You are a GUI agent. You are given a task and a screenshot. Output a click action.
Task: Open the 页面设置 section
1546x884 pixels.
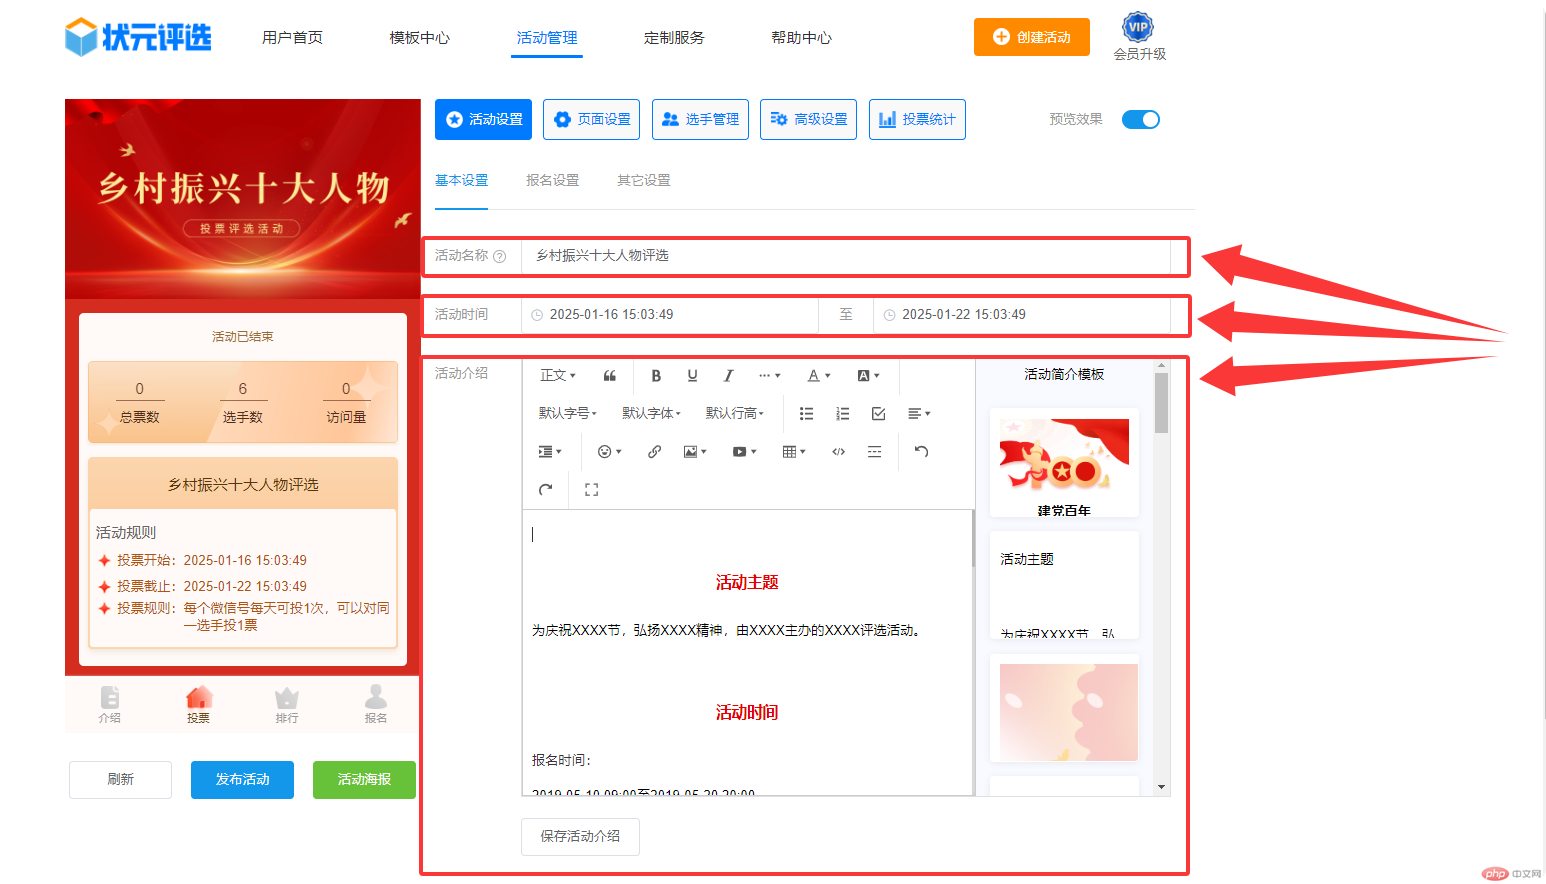point(592,119)
